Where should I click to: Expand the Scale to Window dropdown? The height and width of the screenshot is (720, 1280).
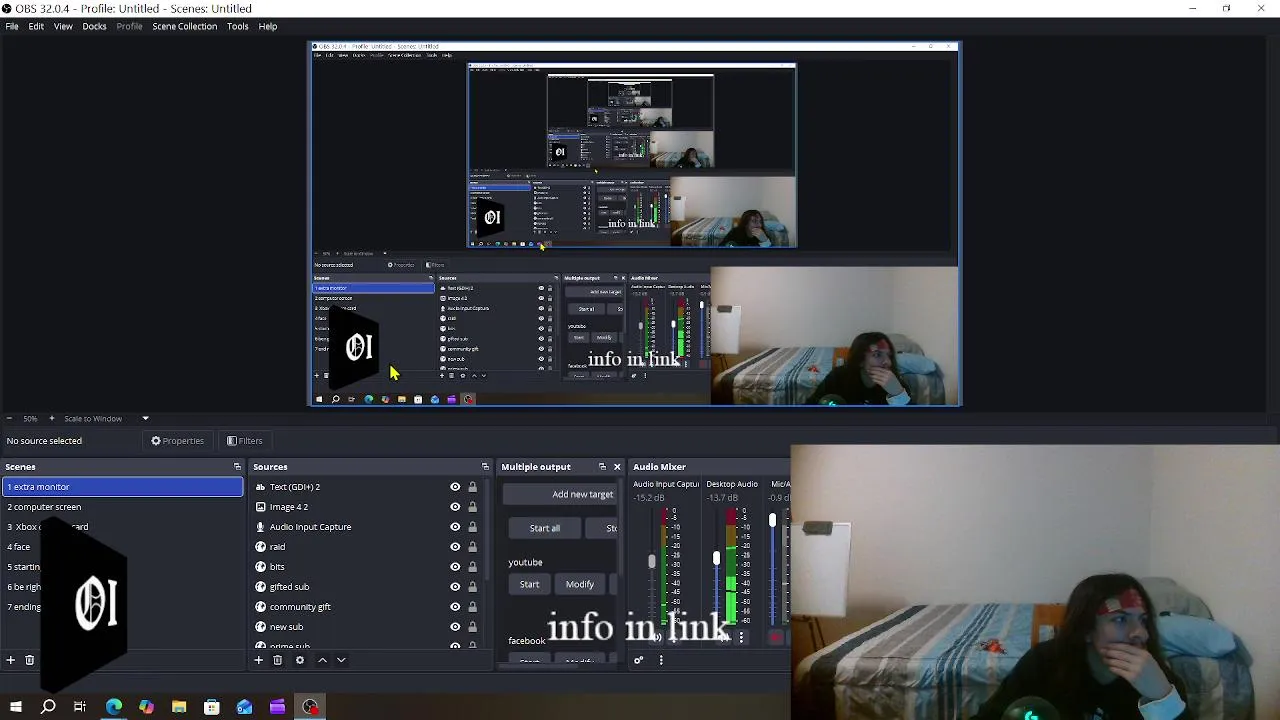click(x=145, y=418)
